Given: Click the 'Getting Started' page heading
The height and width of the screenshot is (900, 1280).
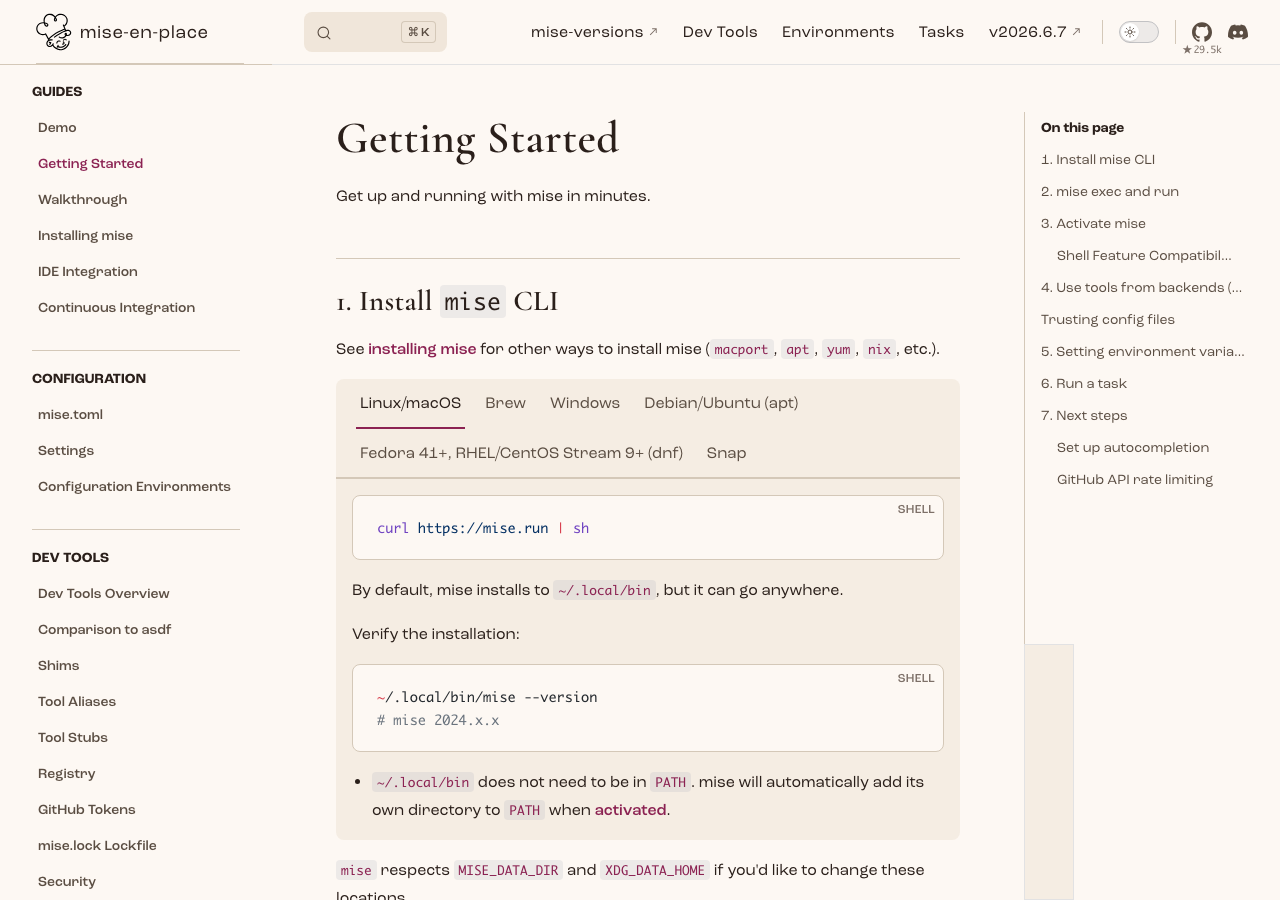Looking at the screenshot, I should [478, 138].
